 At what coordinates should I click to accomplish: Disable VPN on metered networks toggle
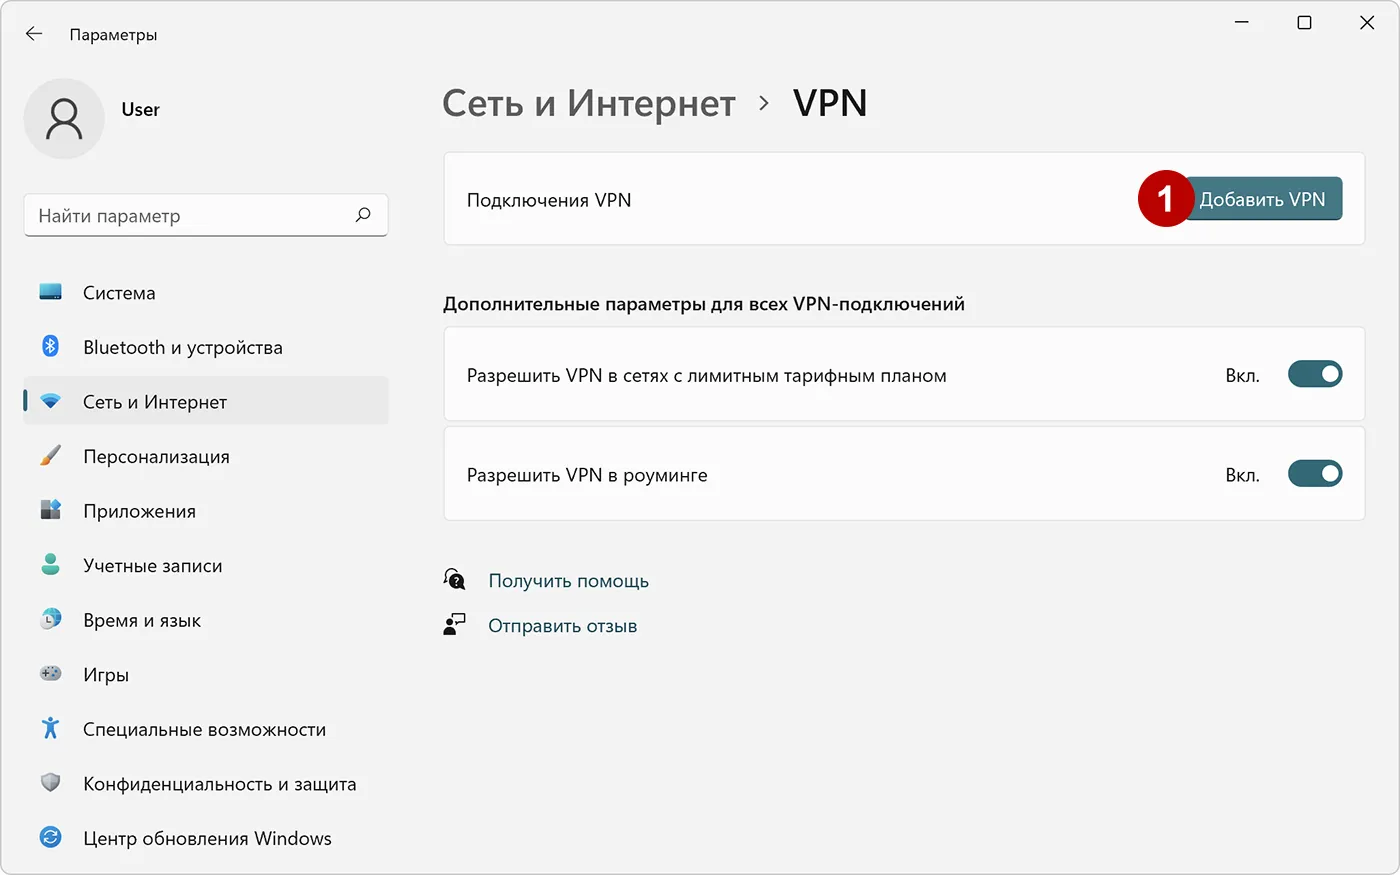(x=1315, y=373)
